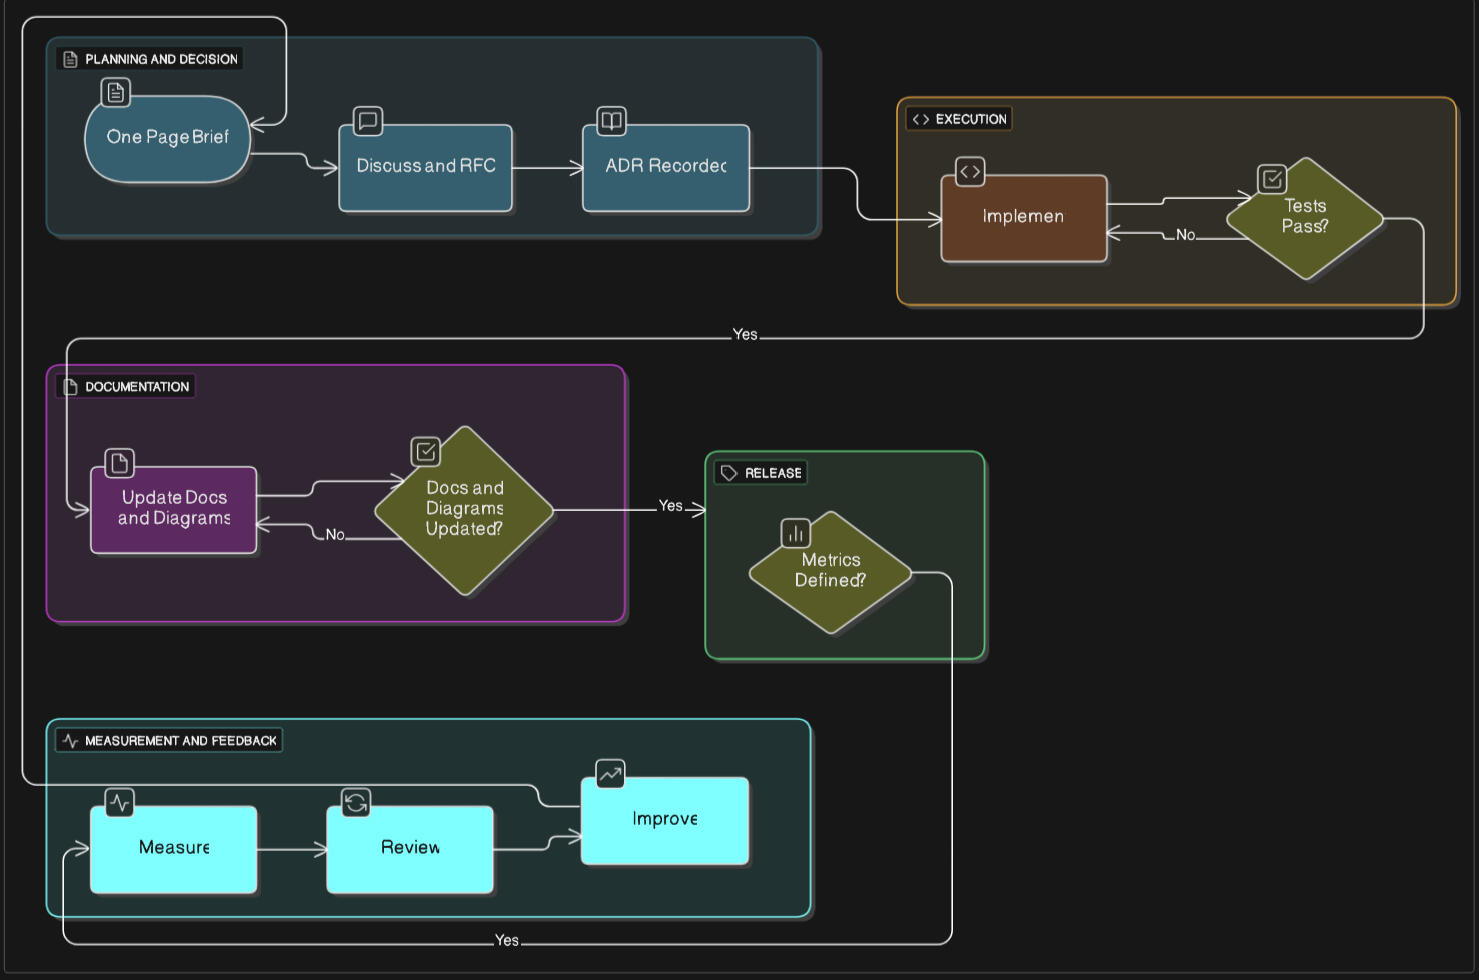Click the bar chart icon on Metrics Defined

[x=796, y=533]
